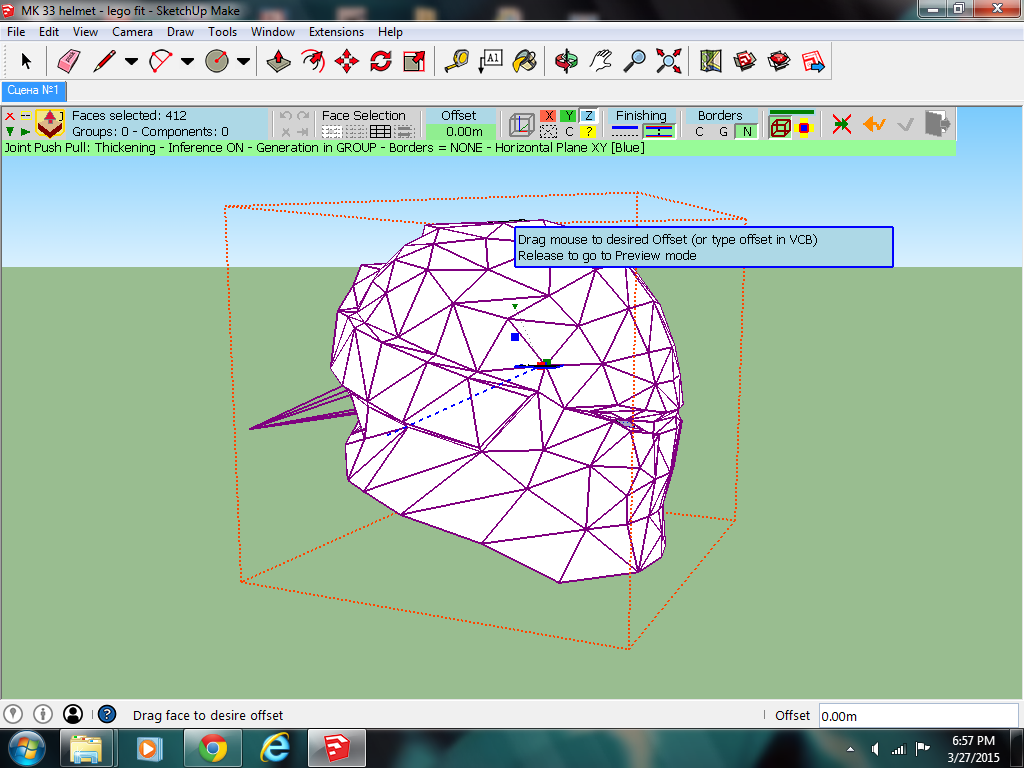1024x768 pixels.
Task: Activate the Push/Pull tool
Action: point(280,62)
